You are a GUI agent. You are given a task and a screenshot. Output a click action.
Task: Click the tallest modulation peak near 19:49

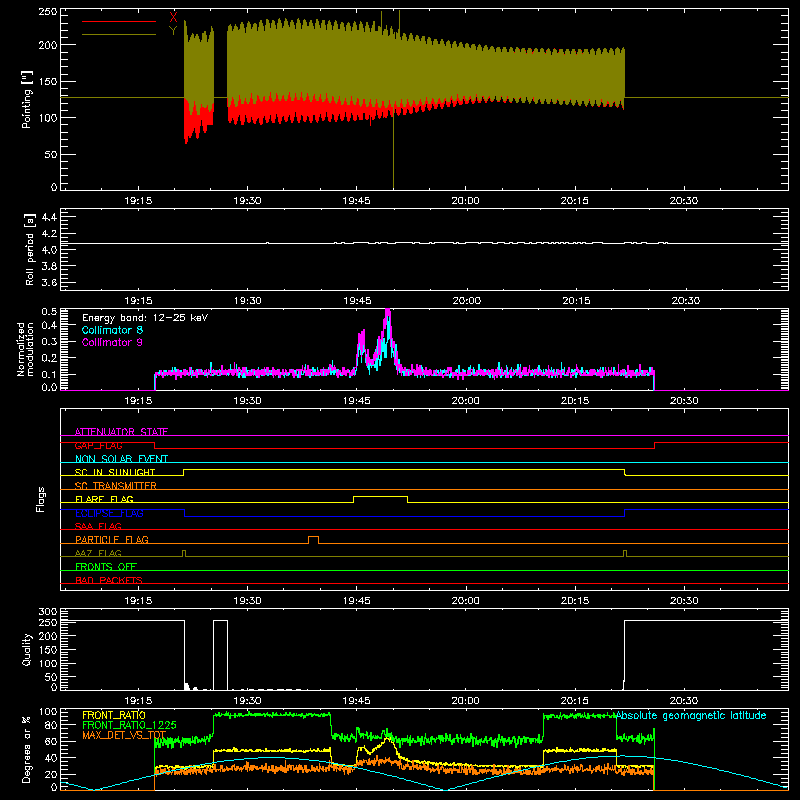(x=388, y=311)
